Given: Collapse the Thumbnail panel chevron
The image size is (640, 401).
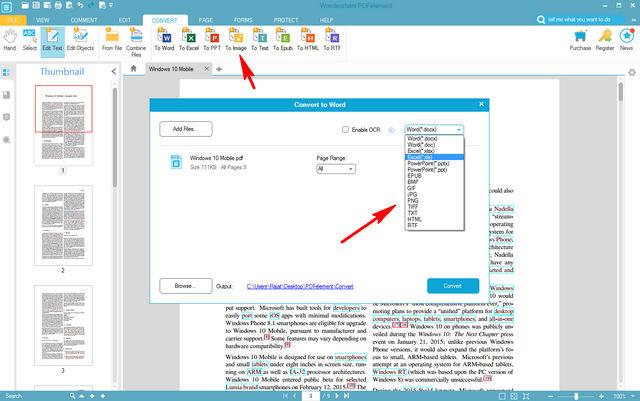Looking at the screenshot, I should coord(113,71).
